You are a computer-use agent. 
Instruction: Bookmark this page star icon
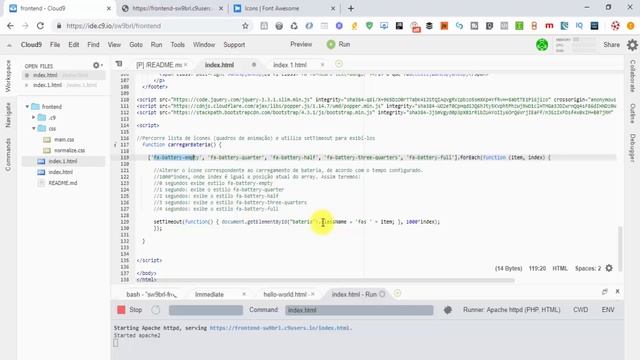click(245, 26)
